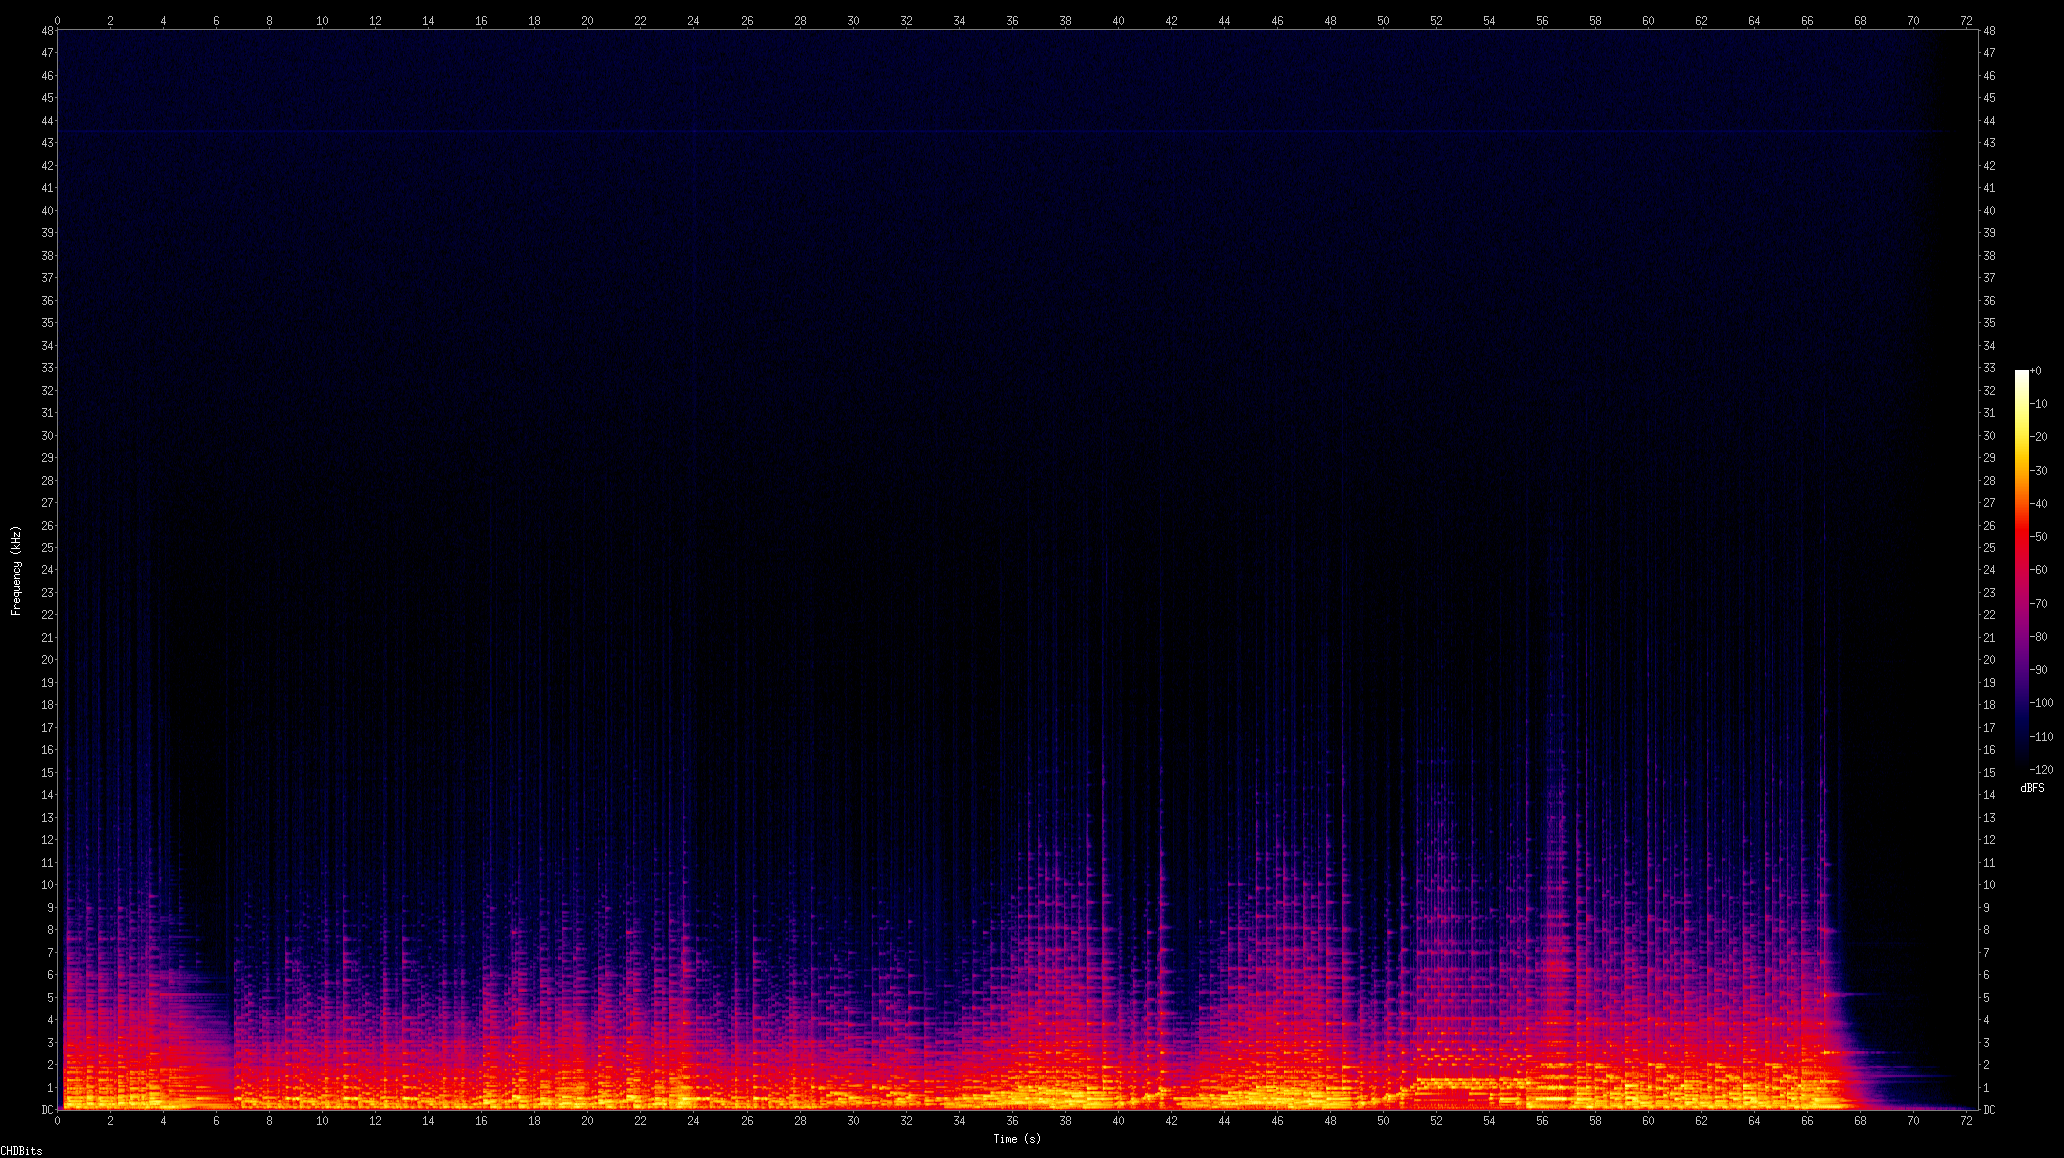
Task: Click the "-40" label on the dBFS color scale
Action: (2039, 504)
